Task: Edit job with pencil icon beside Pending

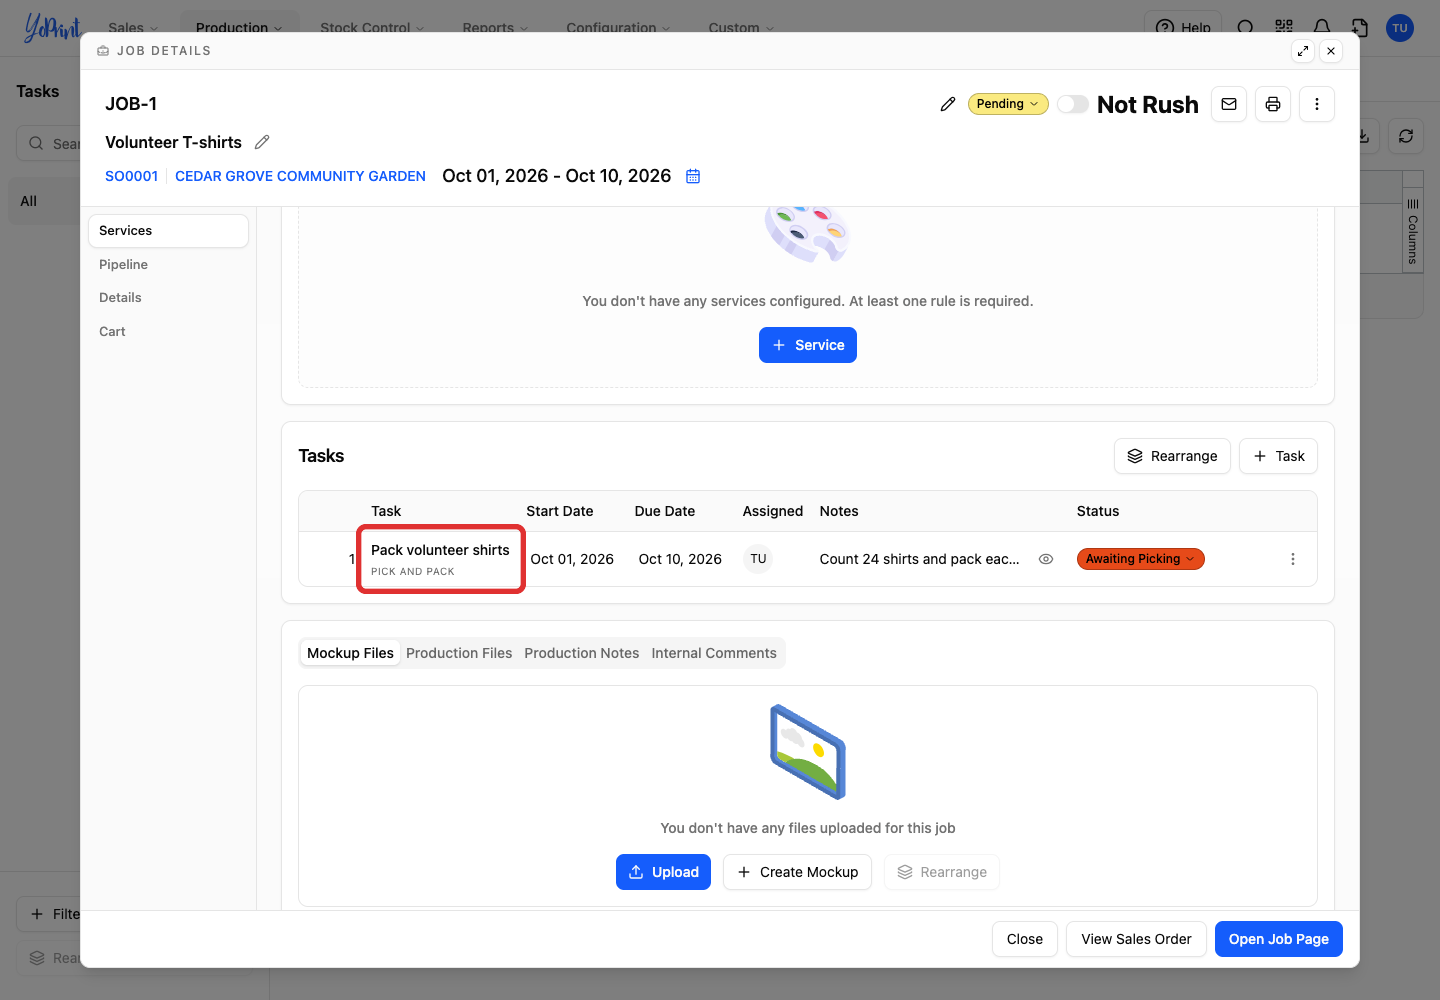Action: click(948, 104)
